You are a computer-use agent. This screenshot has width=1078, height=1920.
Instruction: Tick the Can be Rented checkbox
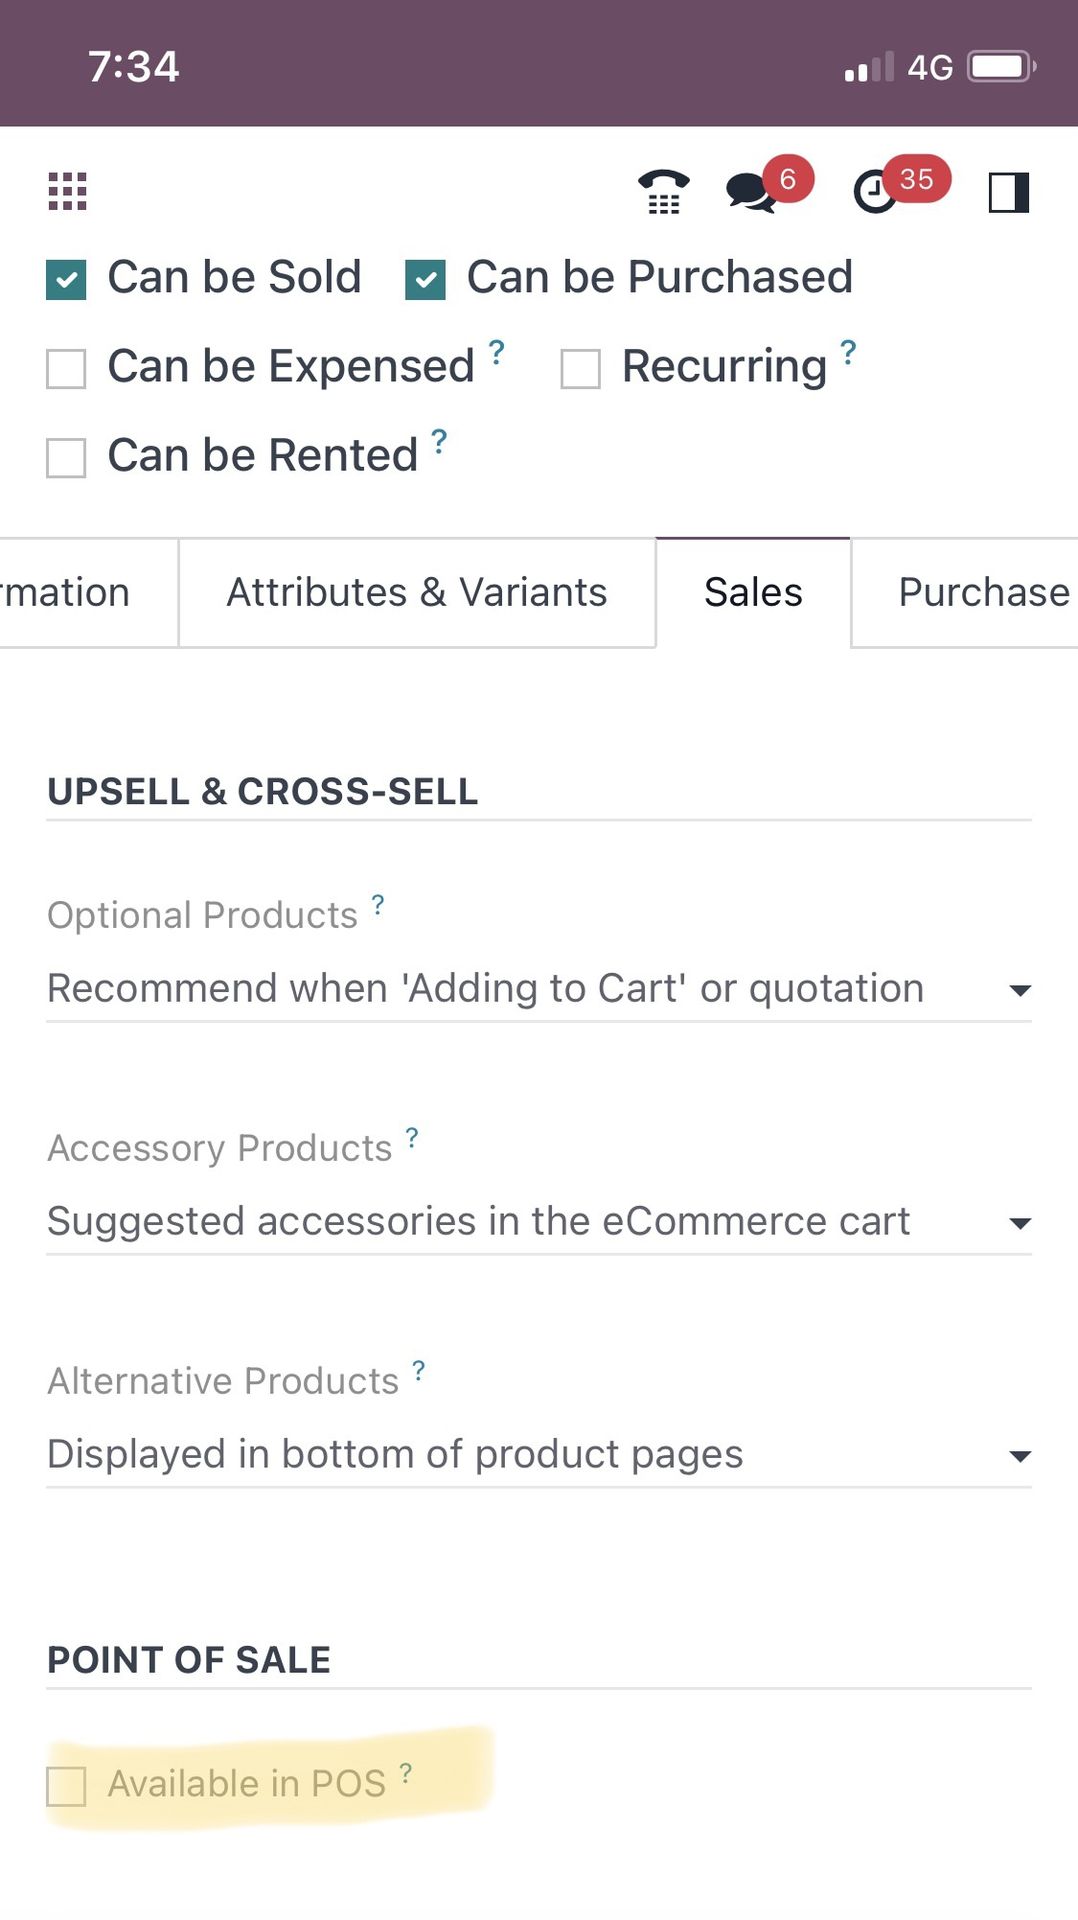(66, 458)
